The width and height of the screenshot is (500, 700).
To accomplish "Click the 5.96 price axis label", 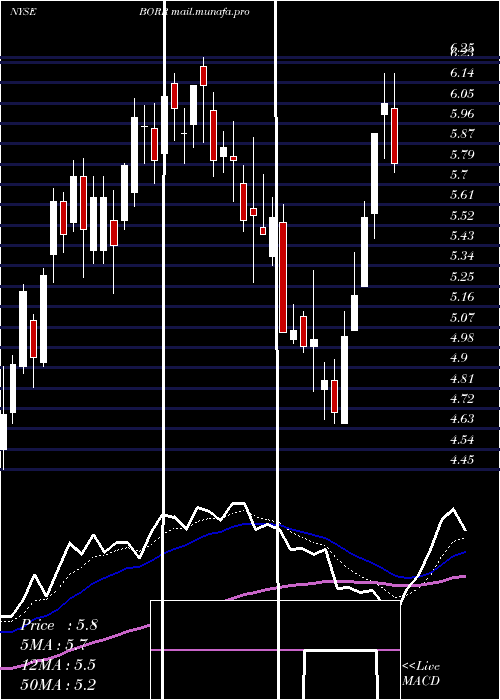I will pyautogui.click(x=462, y=113).
